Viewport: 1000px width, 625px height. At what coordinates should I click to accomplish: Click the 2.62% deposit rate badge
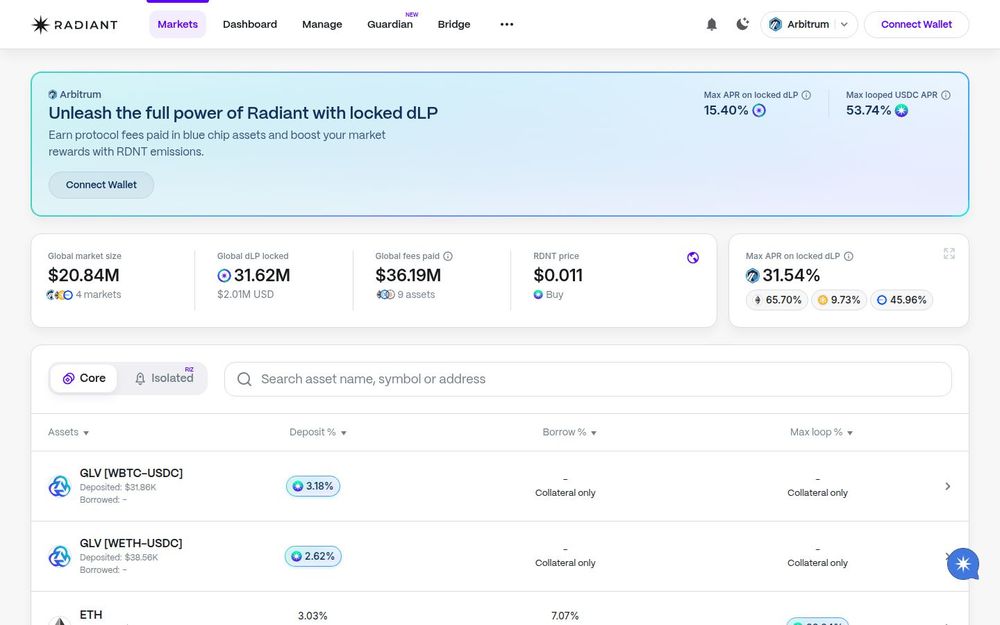point(313,556)
